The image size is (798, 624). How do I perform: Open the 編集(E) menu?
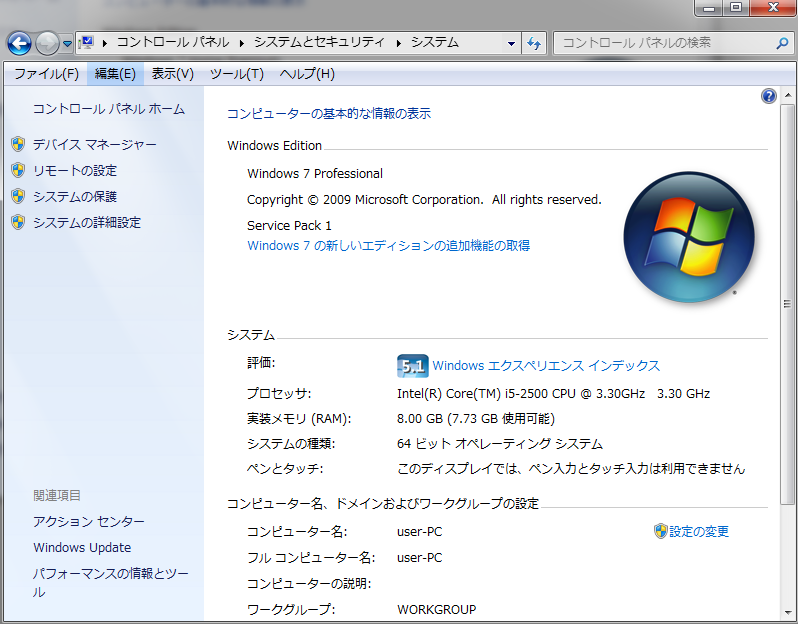(115, 74)
